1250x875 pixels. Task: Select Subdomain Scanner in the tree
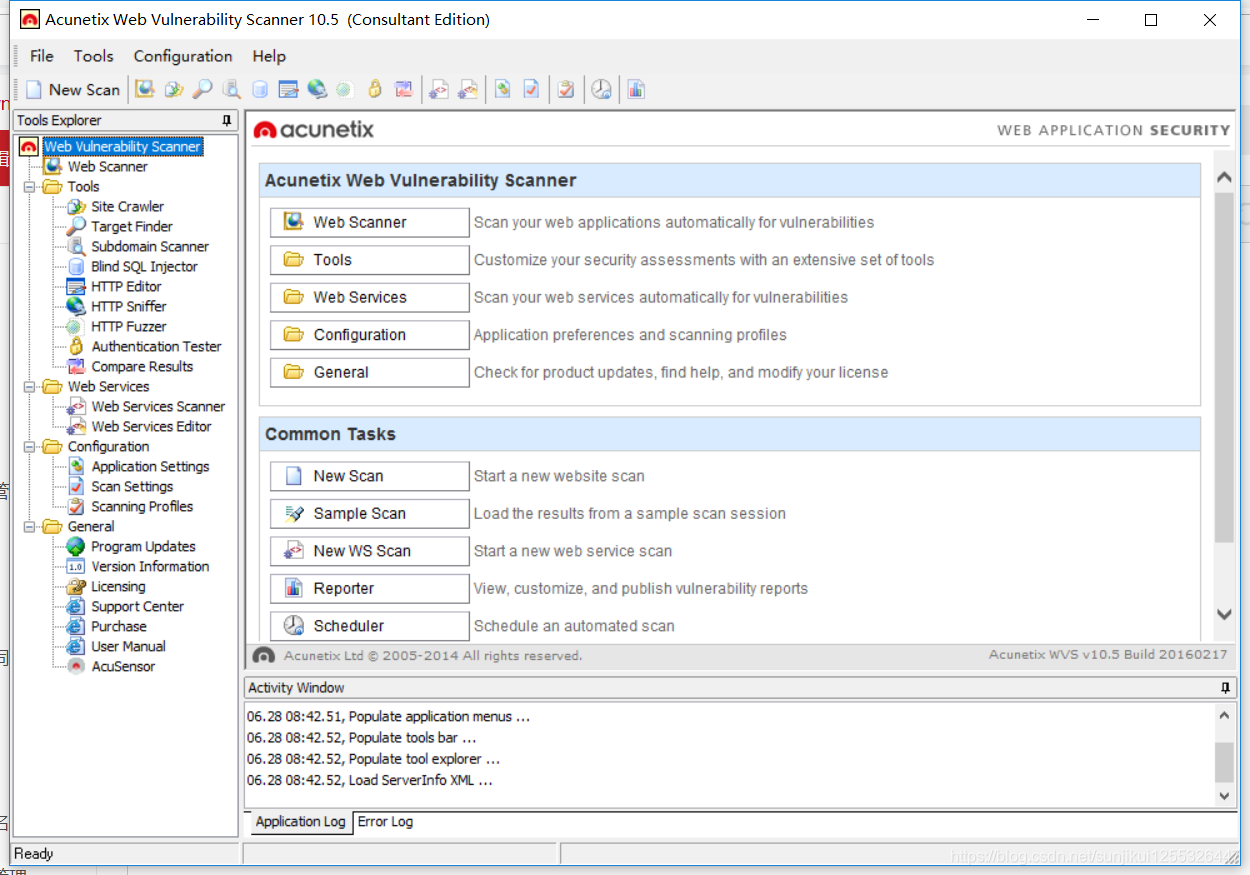click(x=150, y=247)
